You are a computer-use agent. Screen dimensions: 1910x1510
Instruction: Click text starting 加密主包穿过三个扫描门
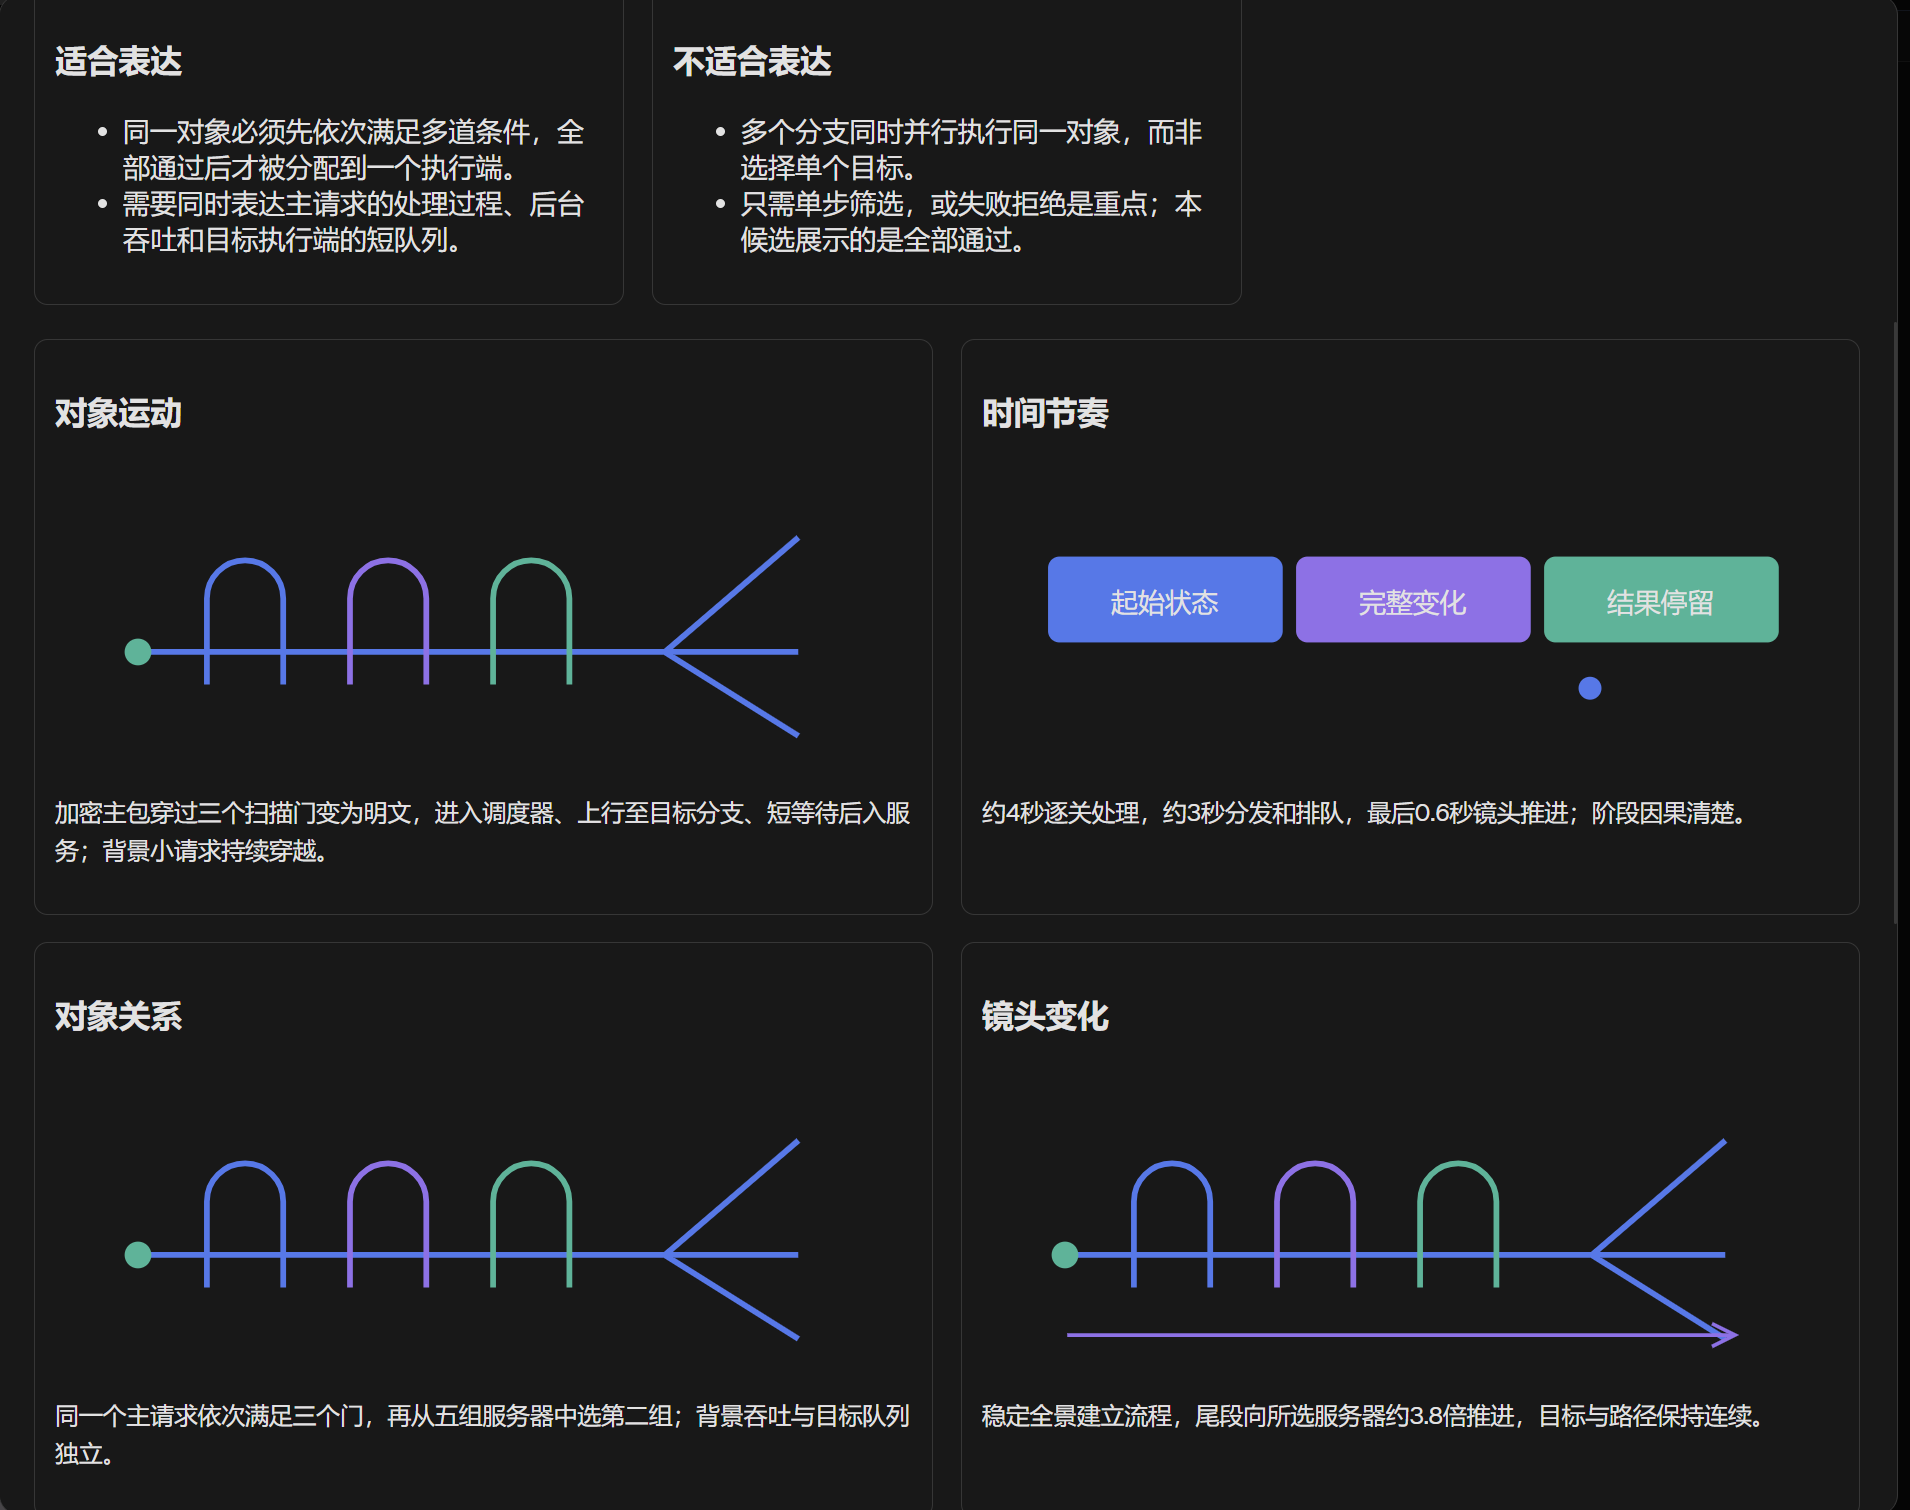click(483, 832)
